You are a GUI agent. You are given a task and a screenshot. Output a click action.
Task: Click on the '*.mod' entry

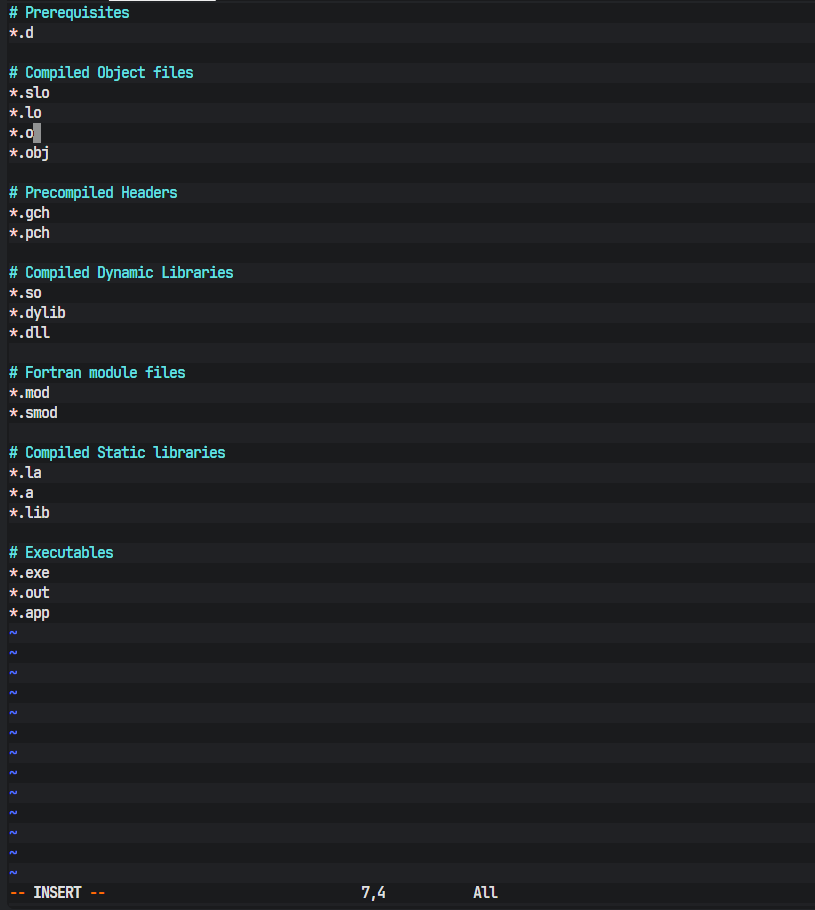pyautogui.click(x=30, y=393)
